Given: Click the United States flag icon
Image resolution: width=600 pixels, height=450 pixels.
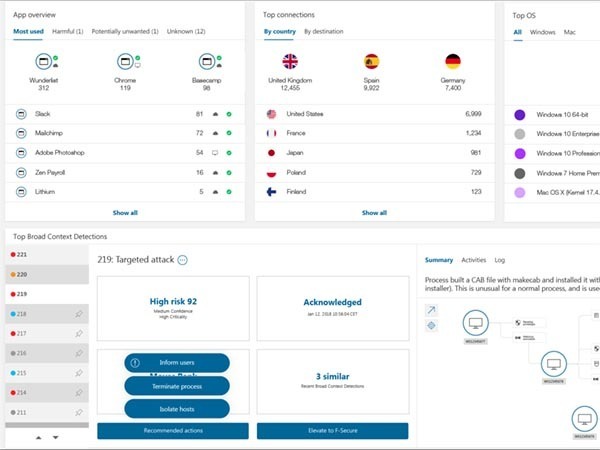Looking at the screenshot, I should [271, 114].
